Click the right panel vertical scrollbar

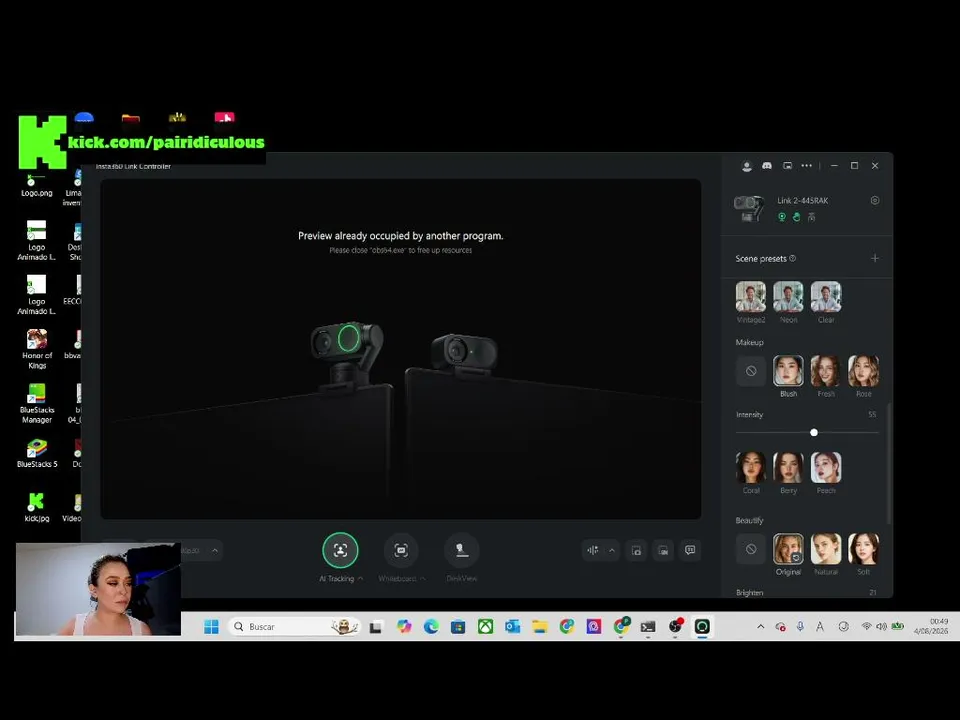tap(888, 463)
